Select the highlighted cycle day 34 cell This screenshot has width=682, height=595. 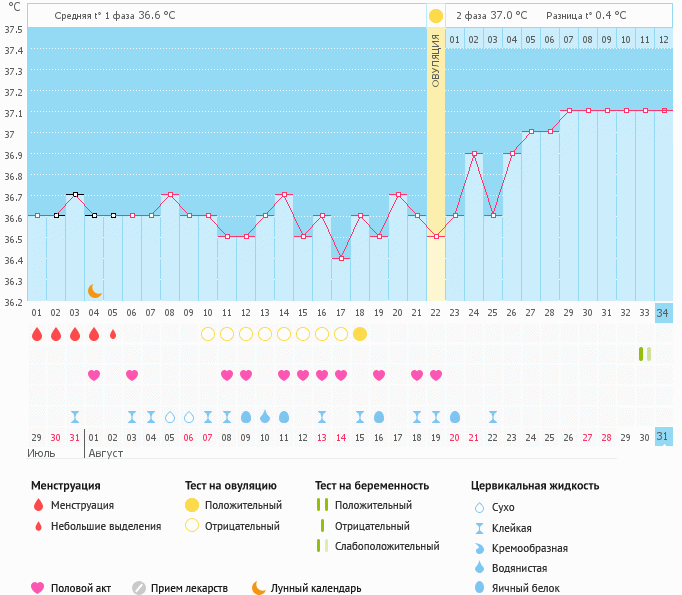coord(662,313)
